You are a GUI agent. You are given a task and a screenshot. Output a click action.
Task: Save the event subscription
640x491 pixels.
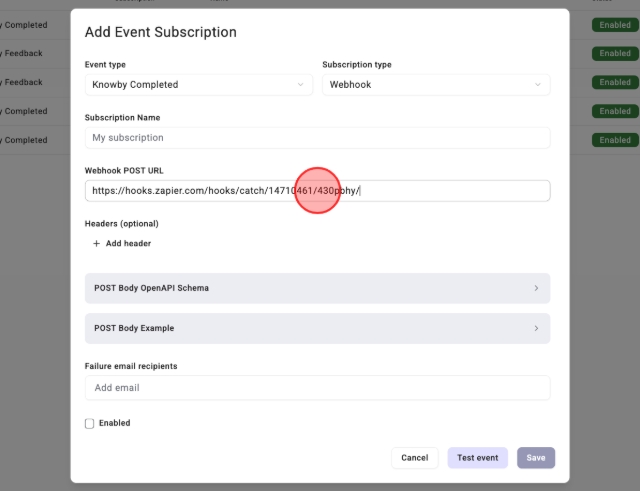pos(536,458)
